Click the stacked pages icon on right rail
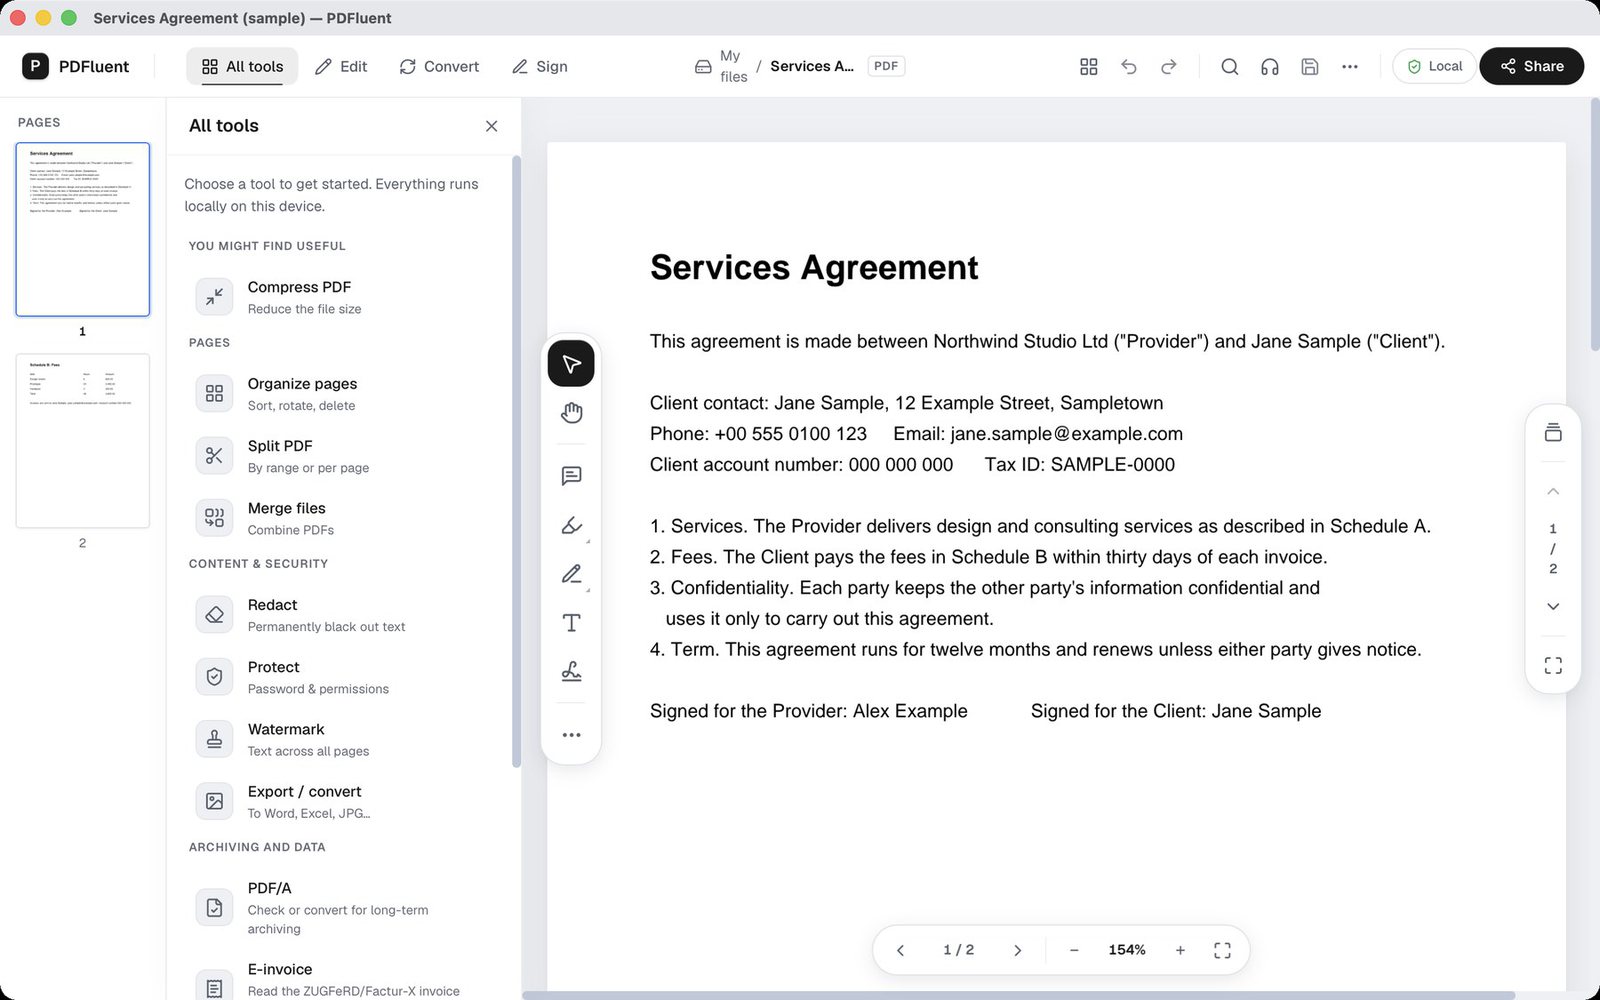 (1553, 432)
